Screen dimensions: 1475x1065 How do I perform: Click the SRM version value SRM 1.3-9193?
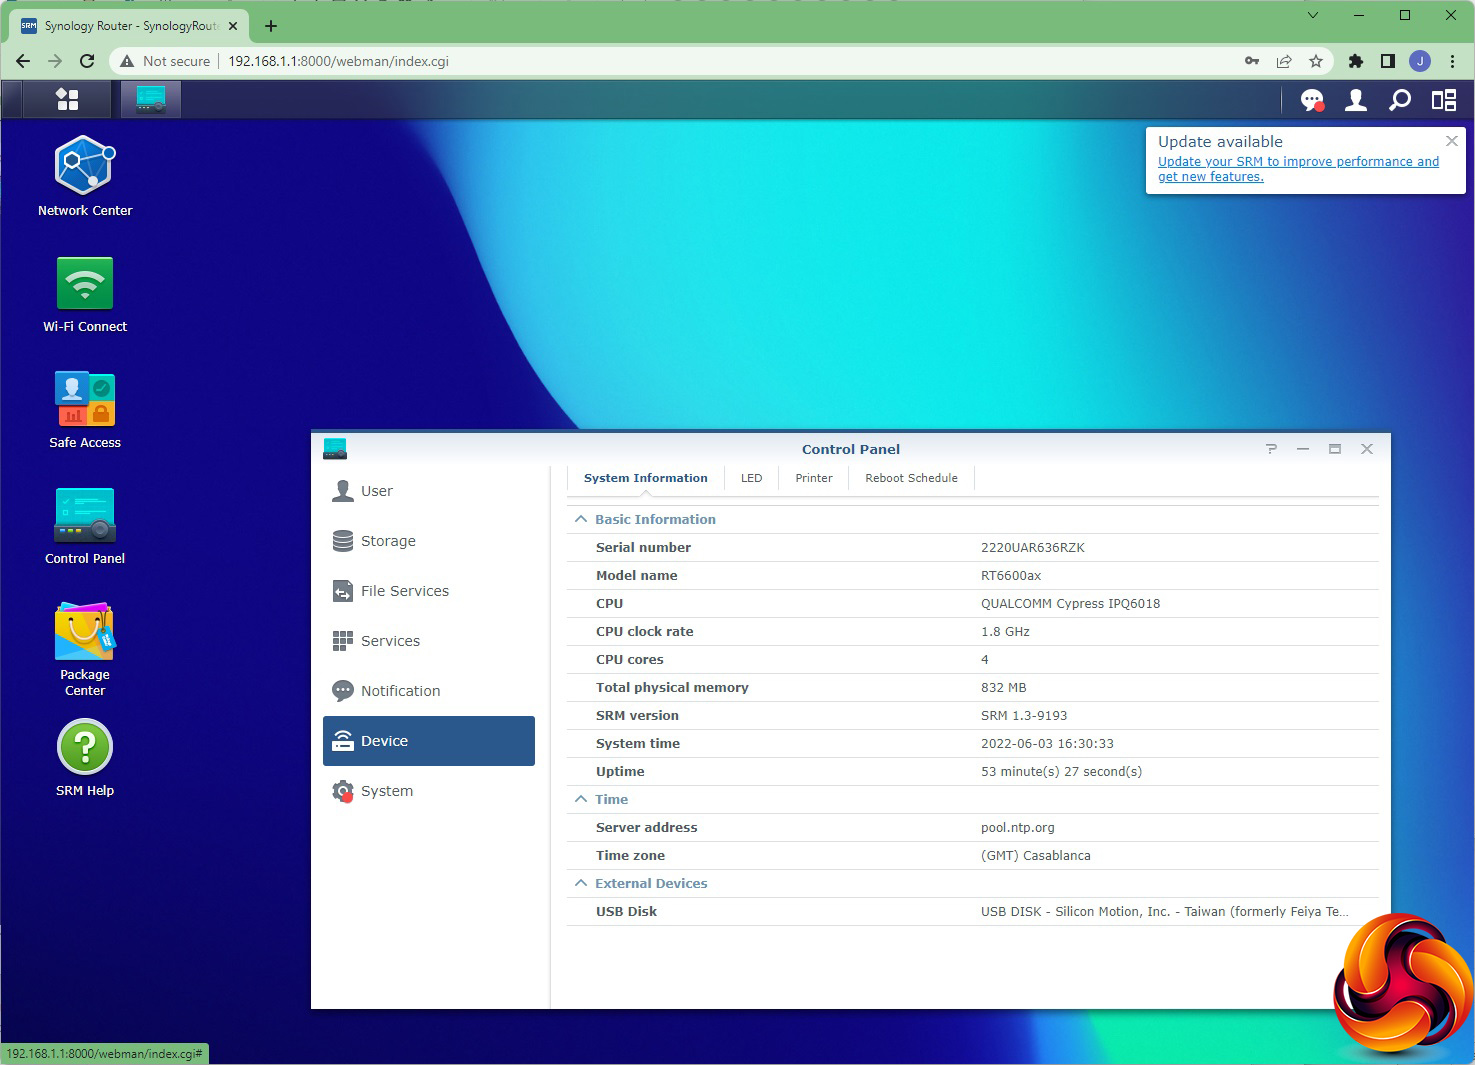tap(1024, 715)
